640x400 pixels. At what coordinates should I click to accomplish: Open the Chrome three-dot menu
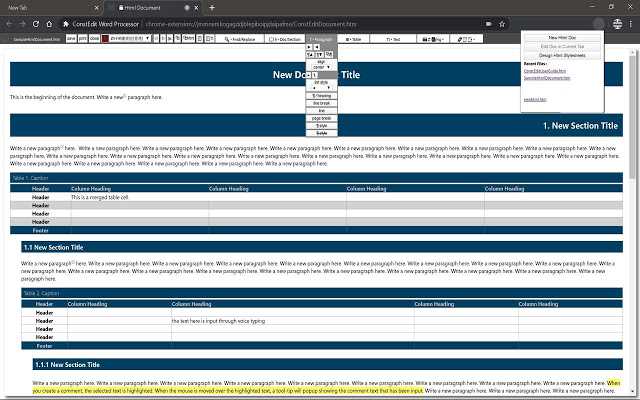pyautogui.click(x=631, y=22)
